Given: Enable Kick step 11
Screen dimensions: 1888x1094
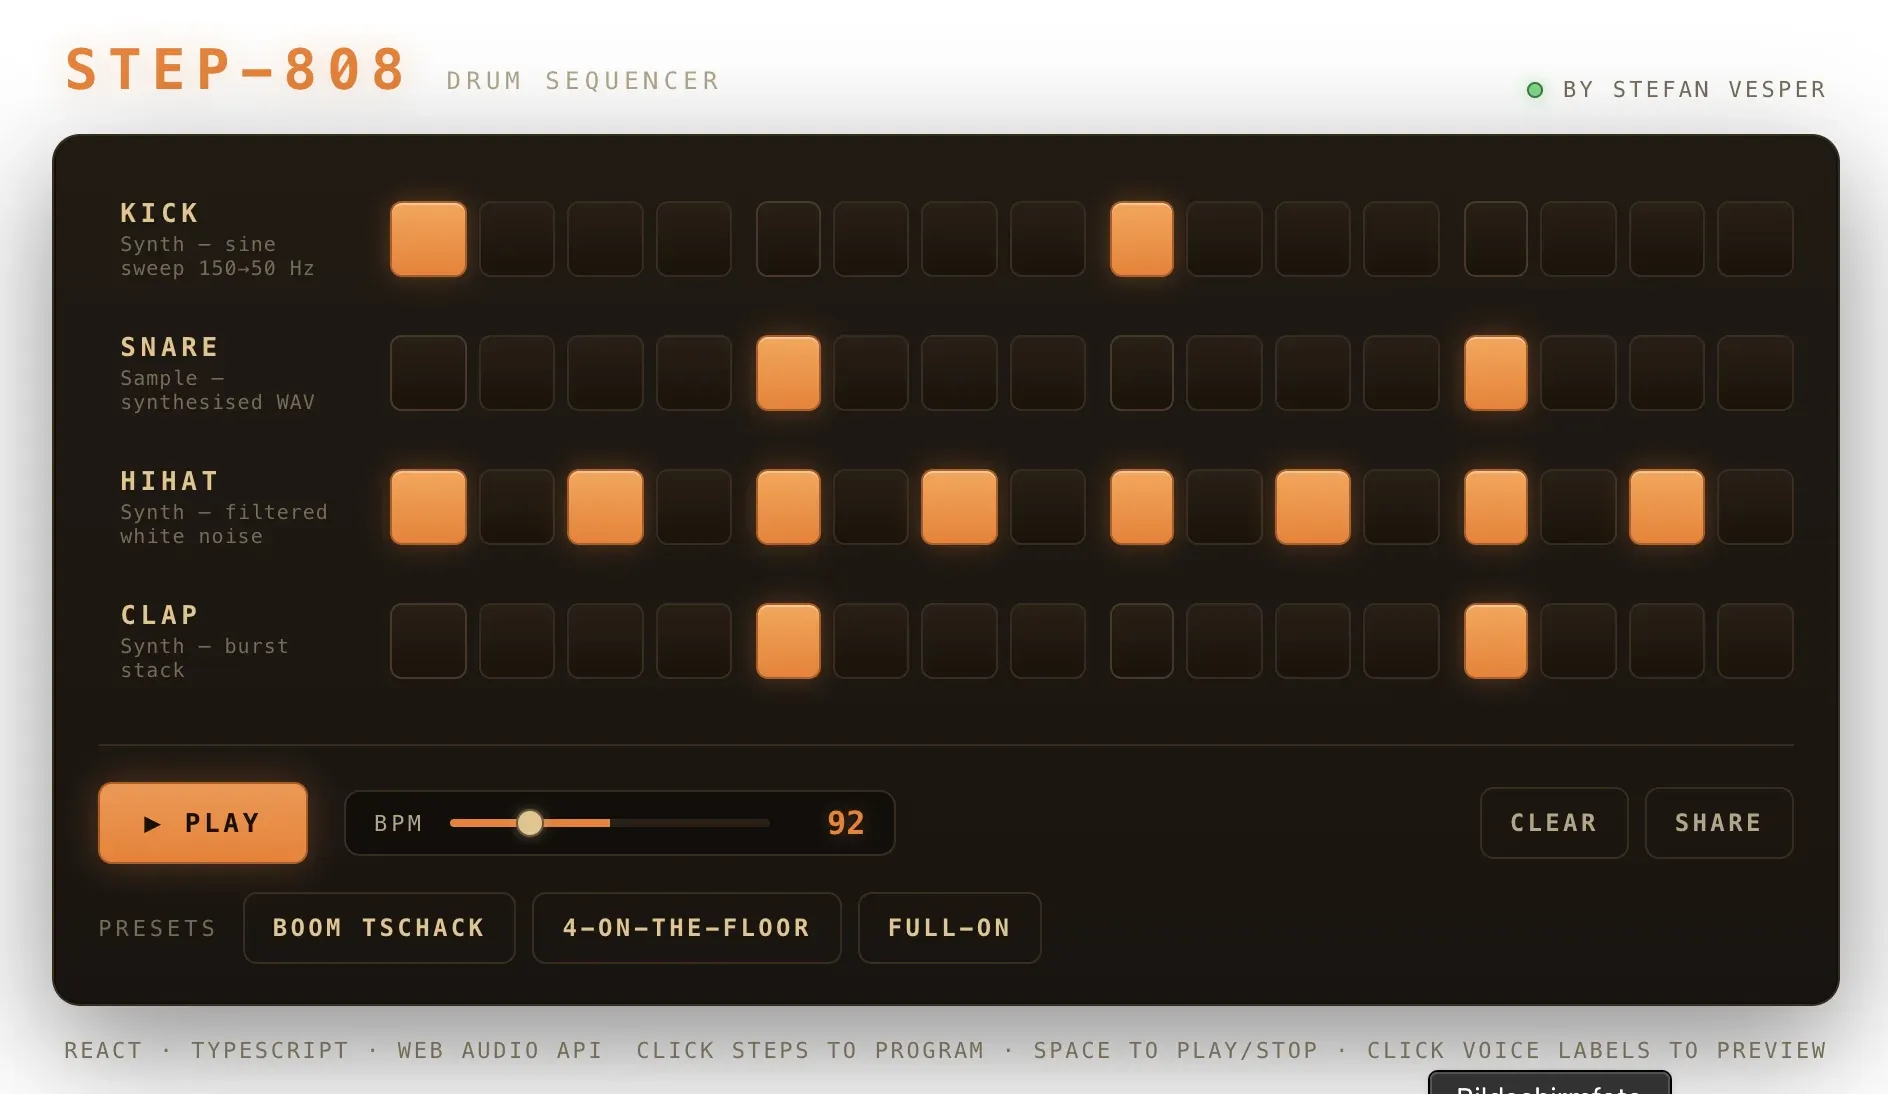Looking at the screenshot, I should (x=1313, y=239).
